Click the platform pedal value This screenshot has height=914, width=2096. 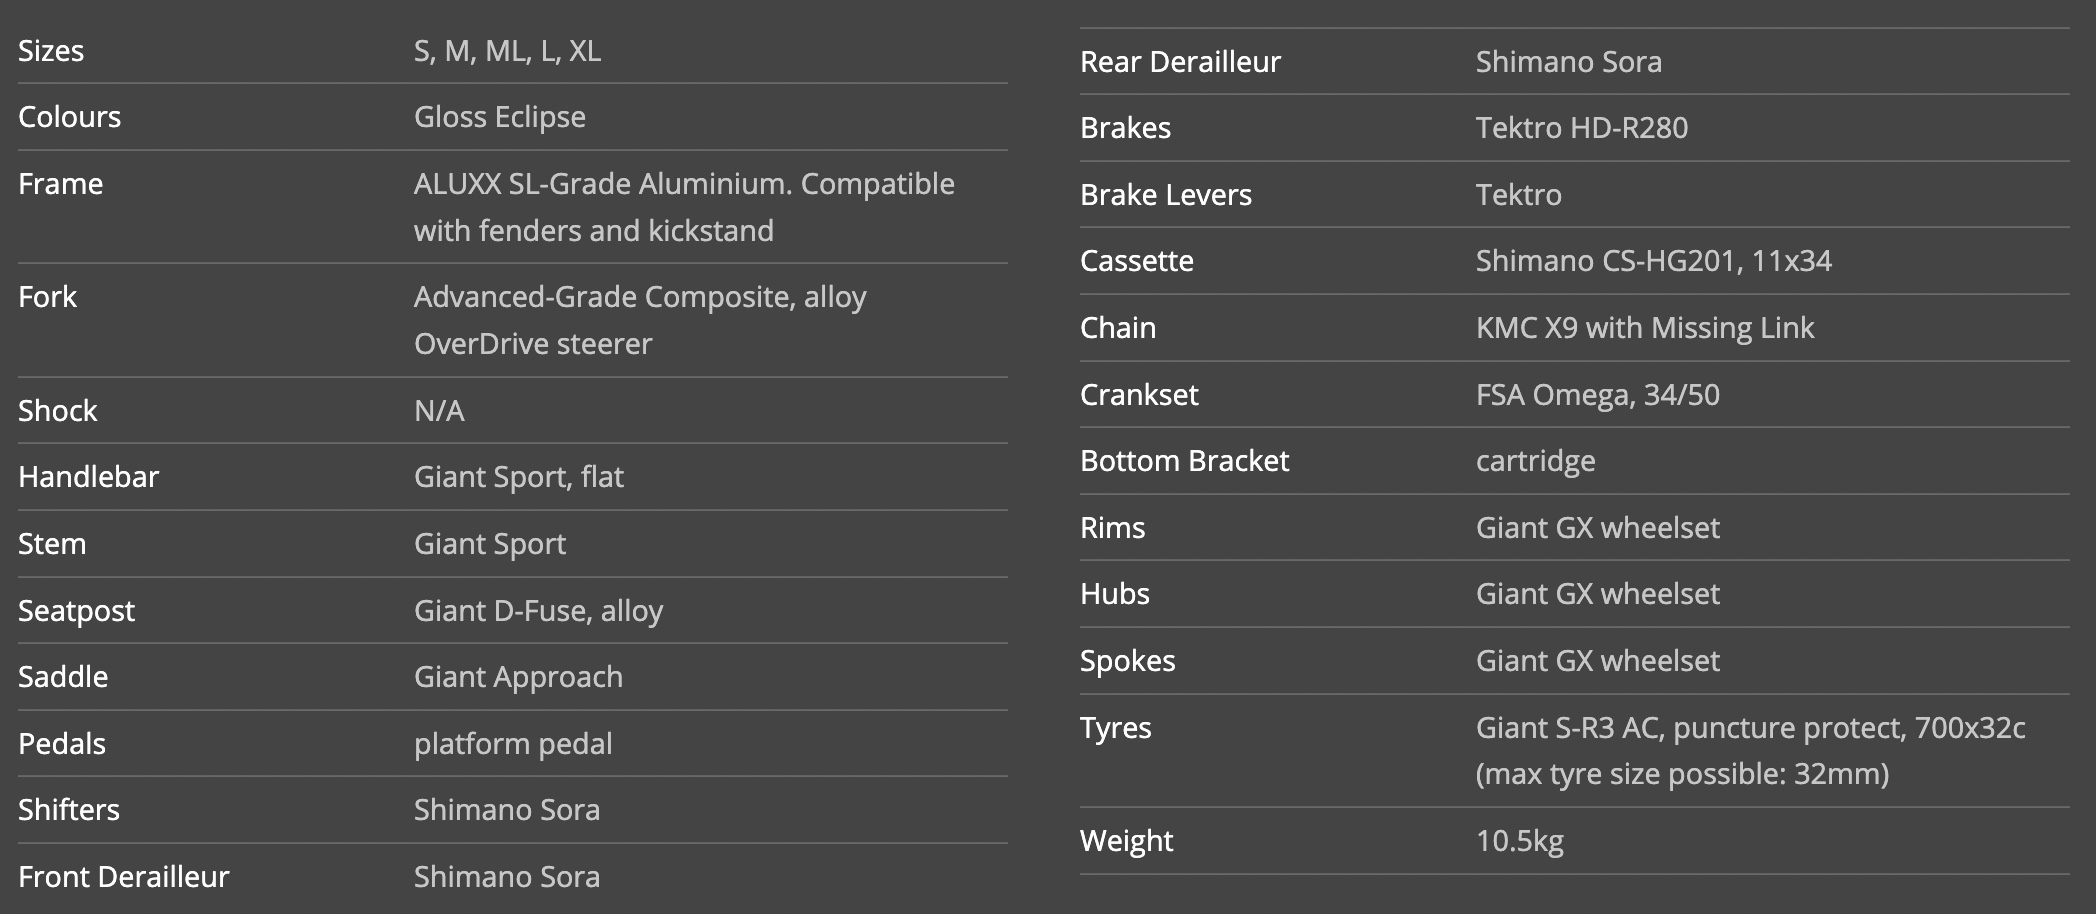click(513, 744)
